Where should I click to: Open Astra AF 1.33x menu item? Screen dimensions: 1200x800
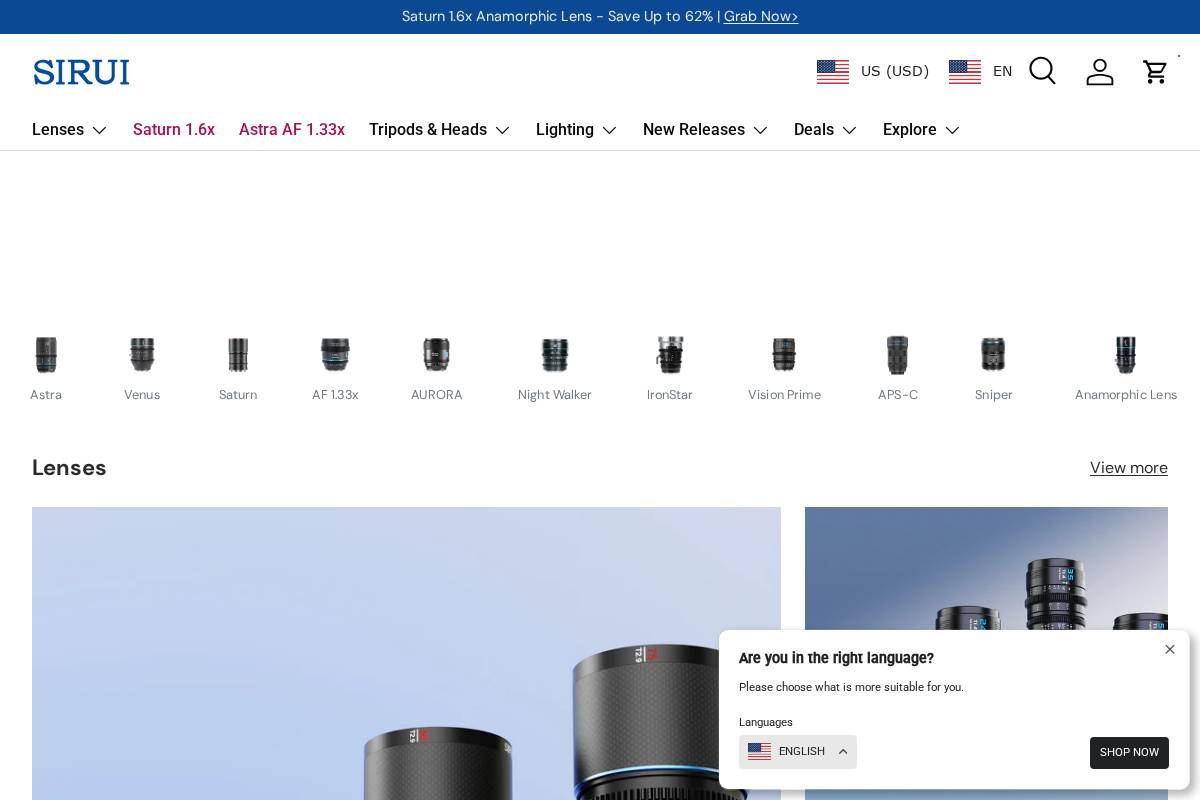[292, 130]
